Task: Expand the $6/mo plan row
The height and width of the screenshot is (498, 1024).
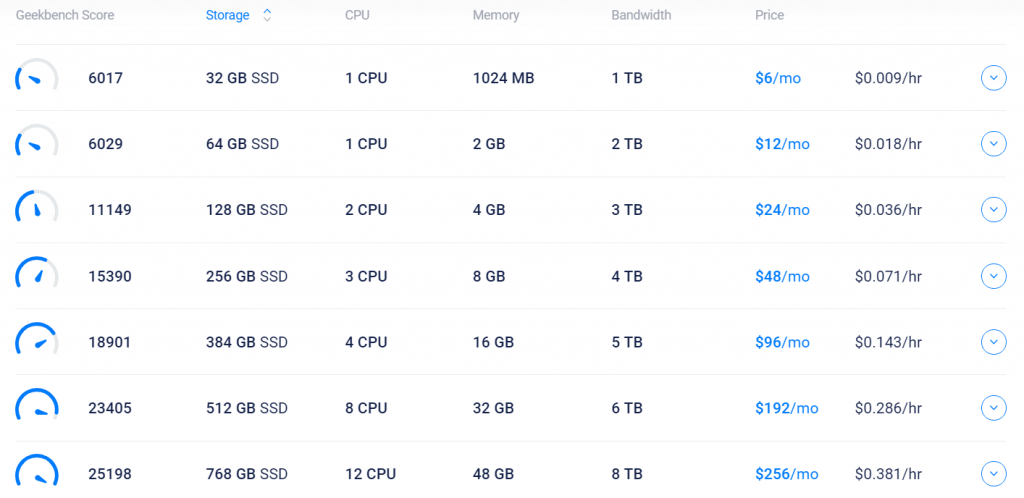Action: pyautogui.click(x=993, y=78)
